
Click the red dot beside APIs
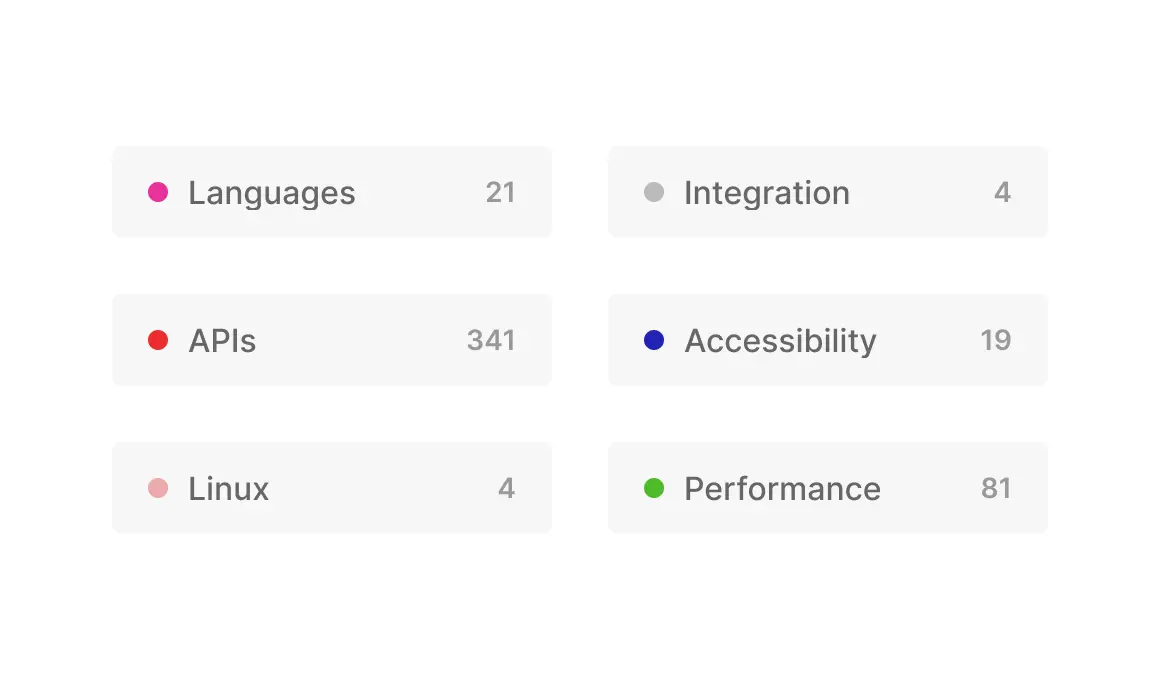pos(158,340)
